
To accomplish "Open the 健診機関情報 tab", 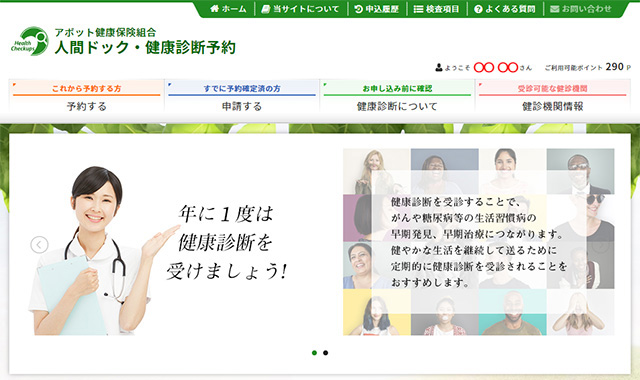I will tap(553, 97).
